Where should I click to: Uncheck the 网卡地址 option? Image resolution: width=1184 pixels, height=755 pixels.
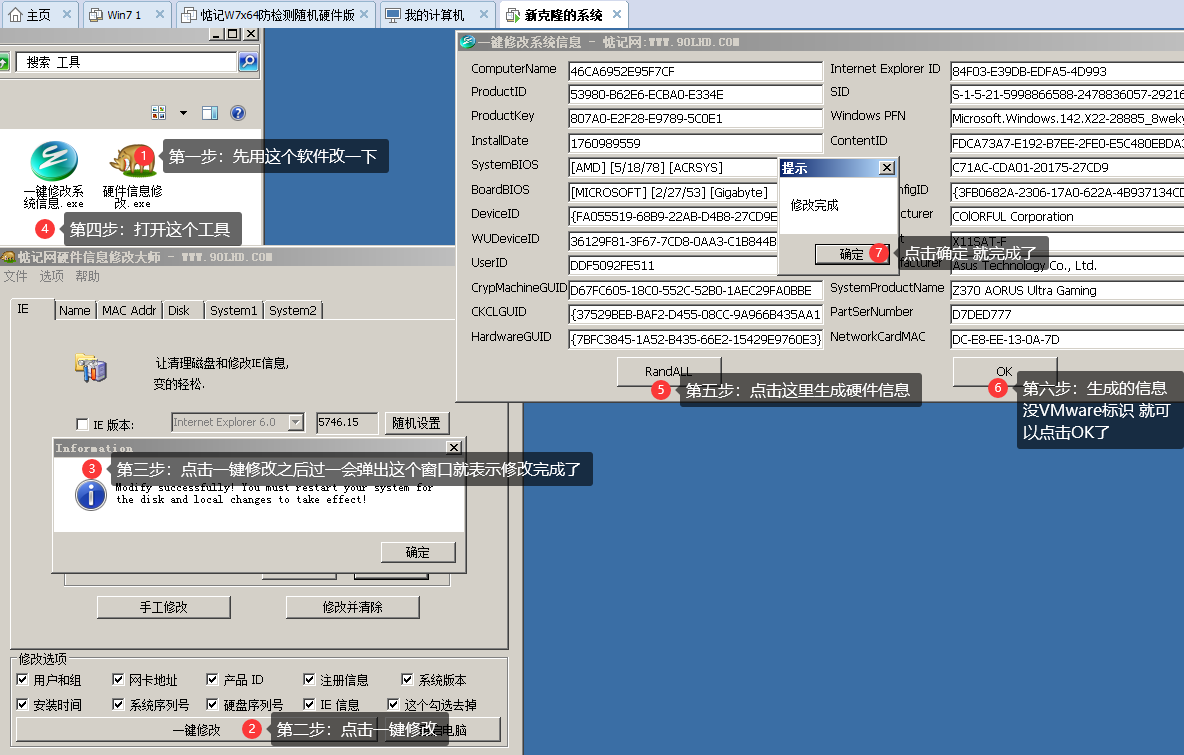118,680
